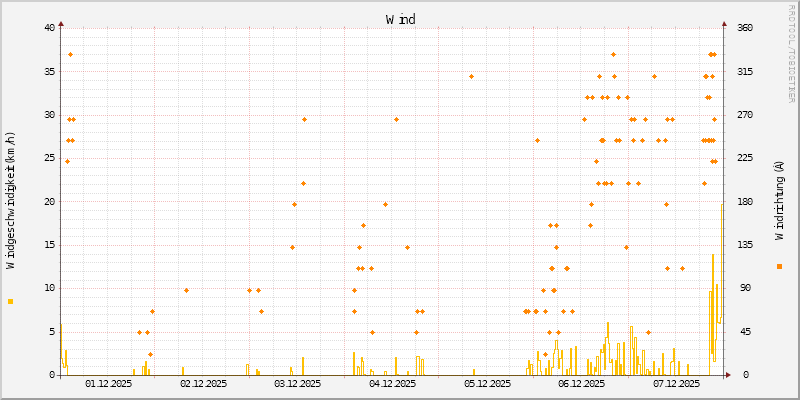The height and width of the screenshot is (400, 800).
Task: Click the 180 tick on the right direction axis
Action: pyautogui.click(x=745, y=201)
